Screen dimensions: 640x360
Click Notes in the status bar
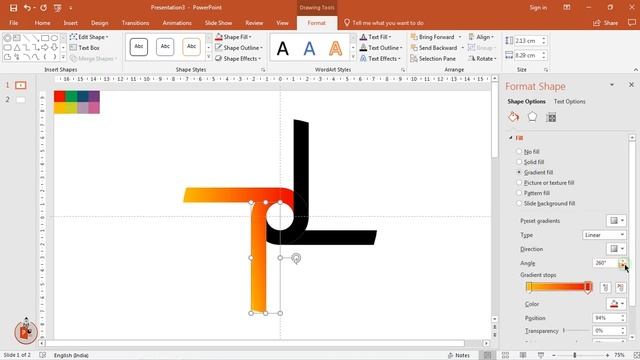(459, 355)
